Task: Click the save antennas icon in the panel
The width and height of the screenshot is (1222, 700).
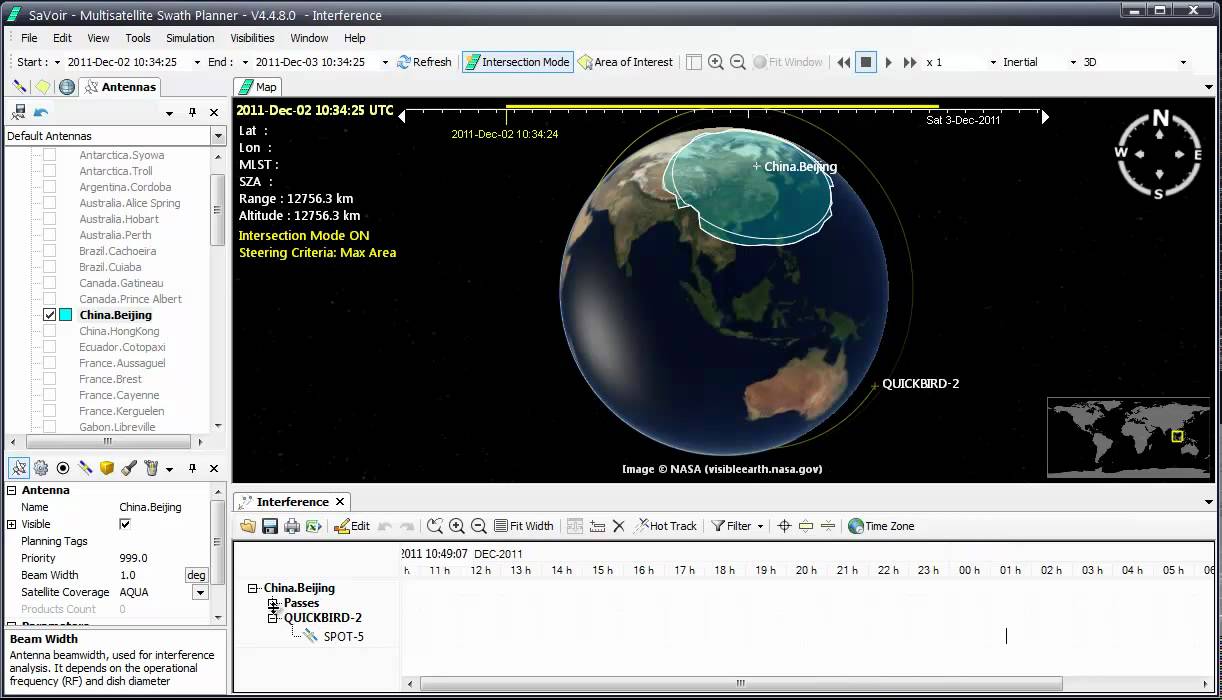Action: [19, 113]
